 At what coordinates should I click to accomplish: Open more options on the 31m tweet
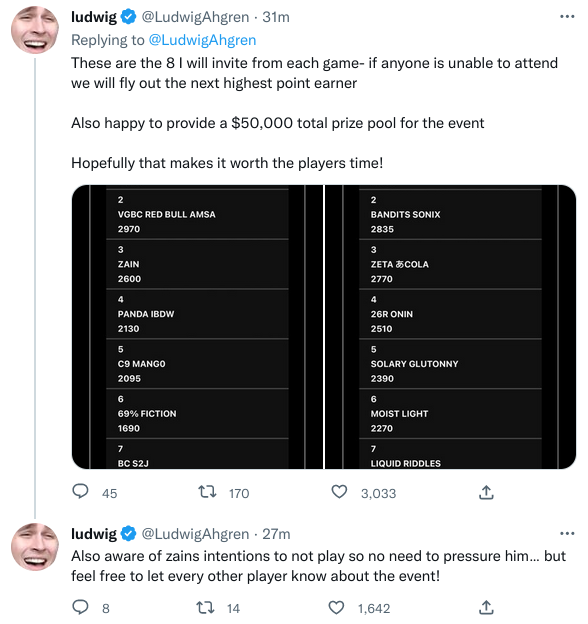tap(567, 16)
